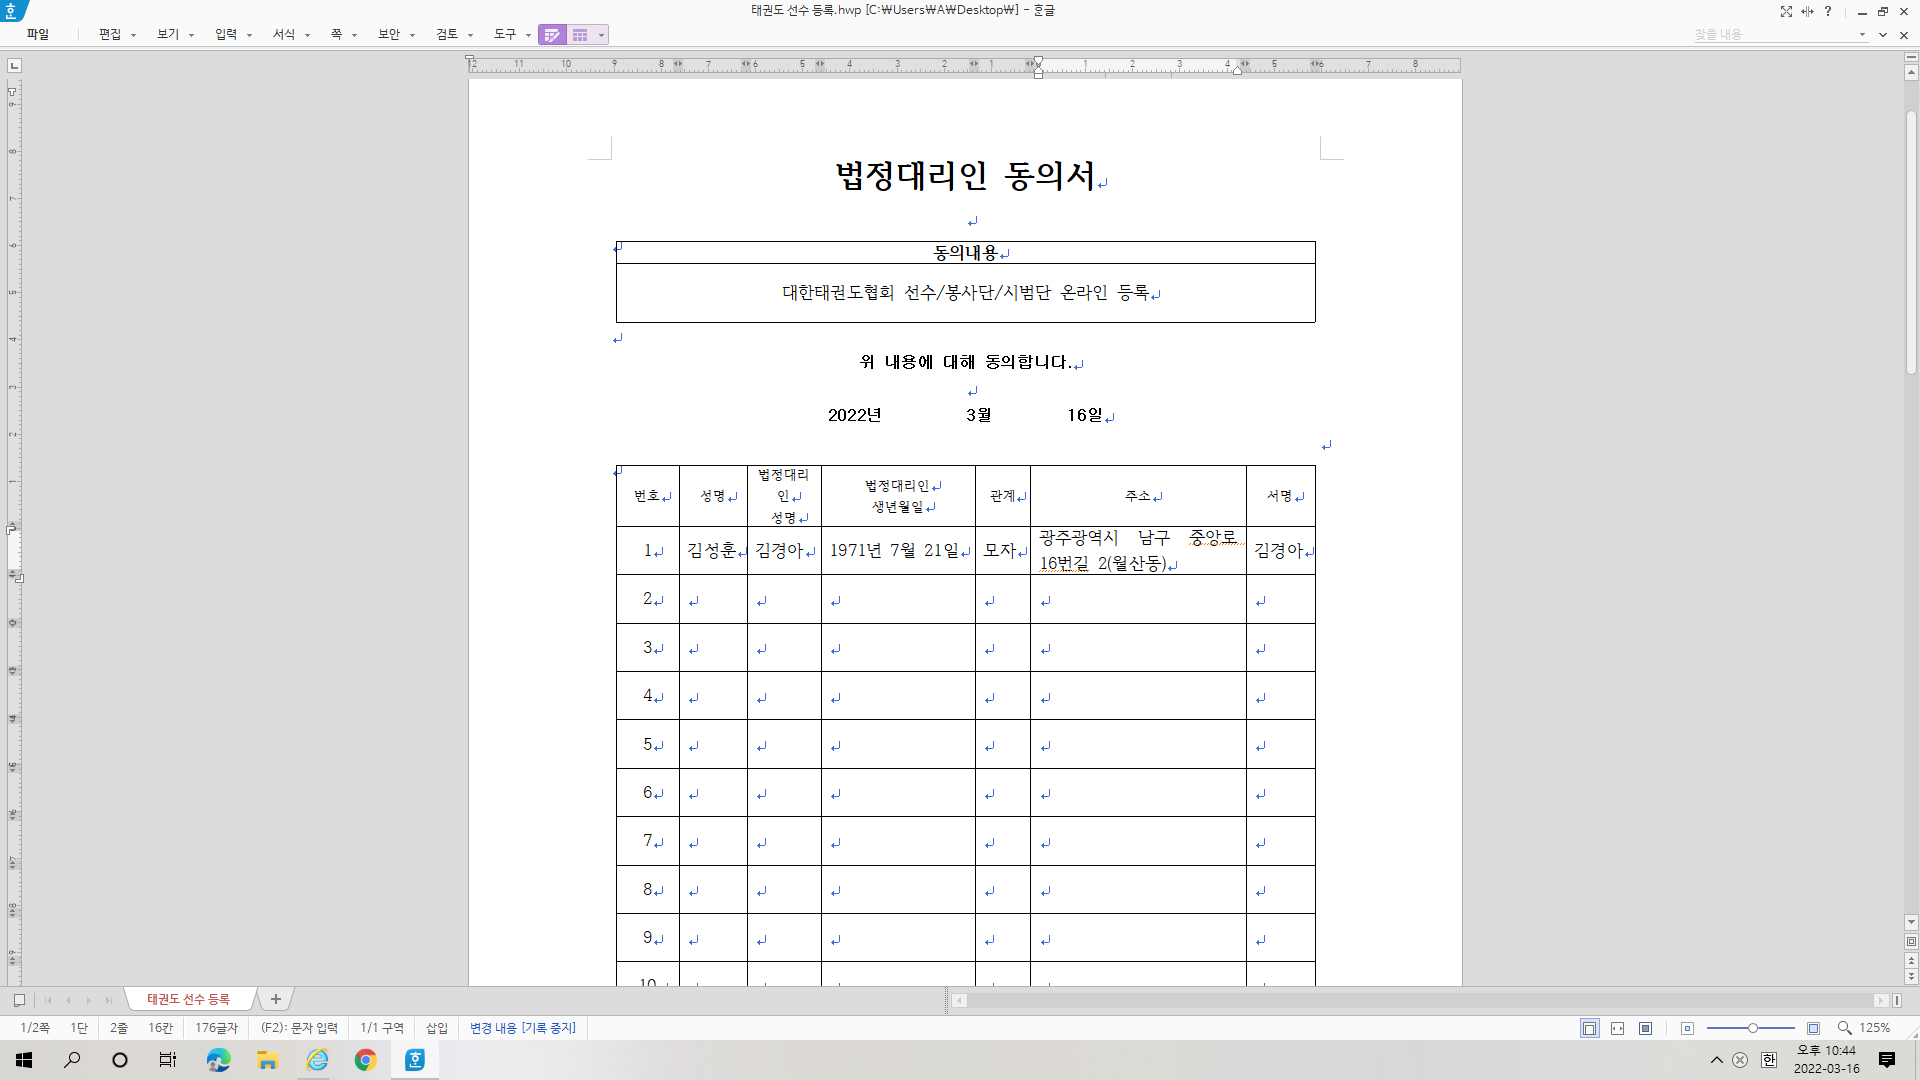Toggle fit-to-page view icon in status bar
The height and width of the screenshot is (1080, 1920).
tap(1645, 1028)
